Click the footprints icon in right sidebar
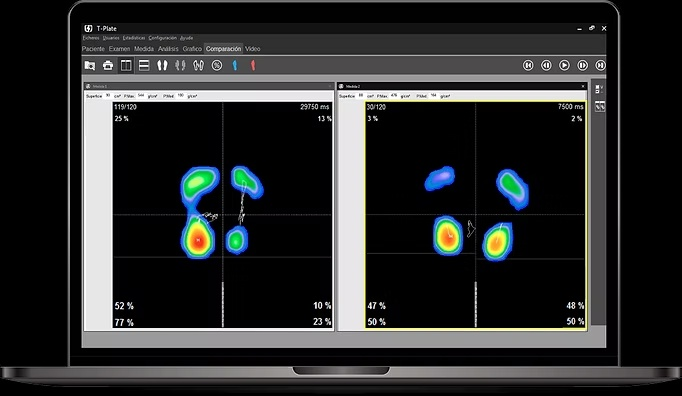Screen dimensions: 682x396 coord(600,106)
